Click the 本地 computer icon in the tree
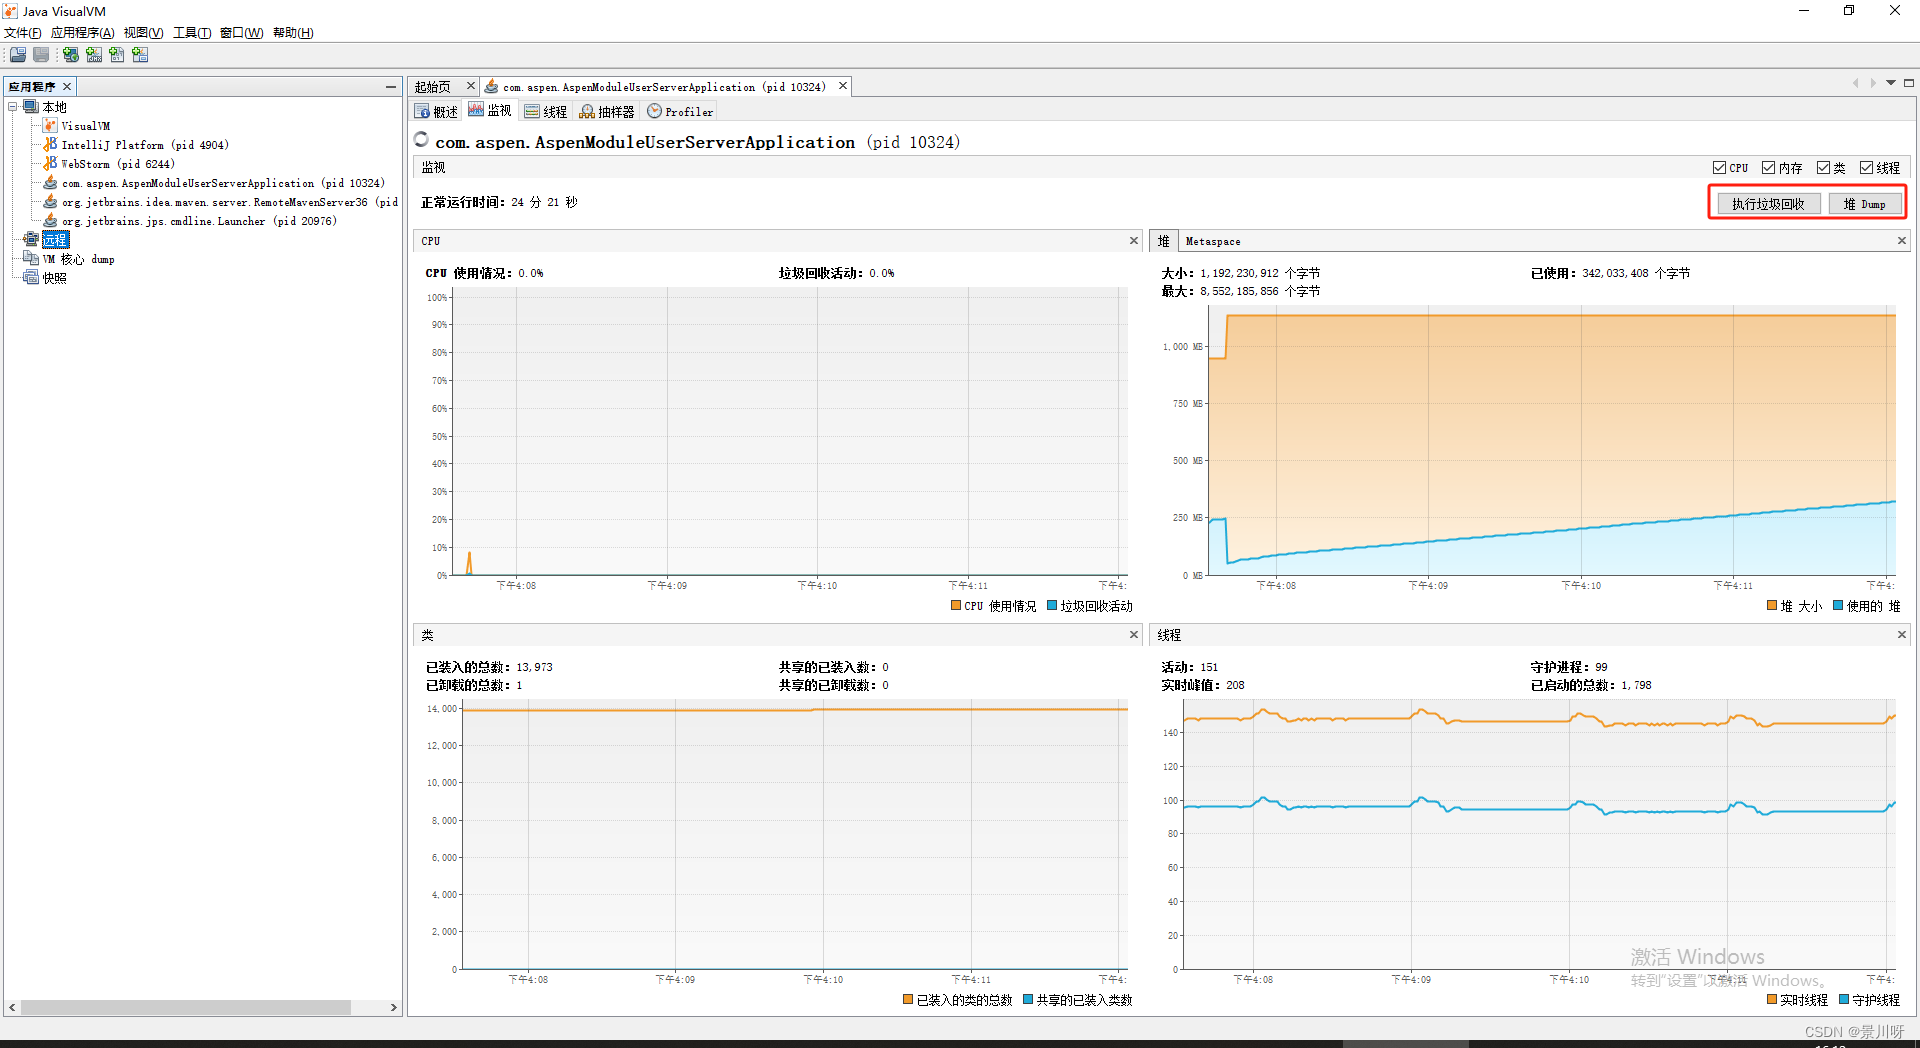 click(31, 107)
